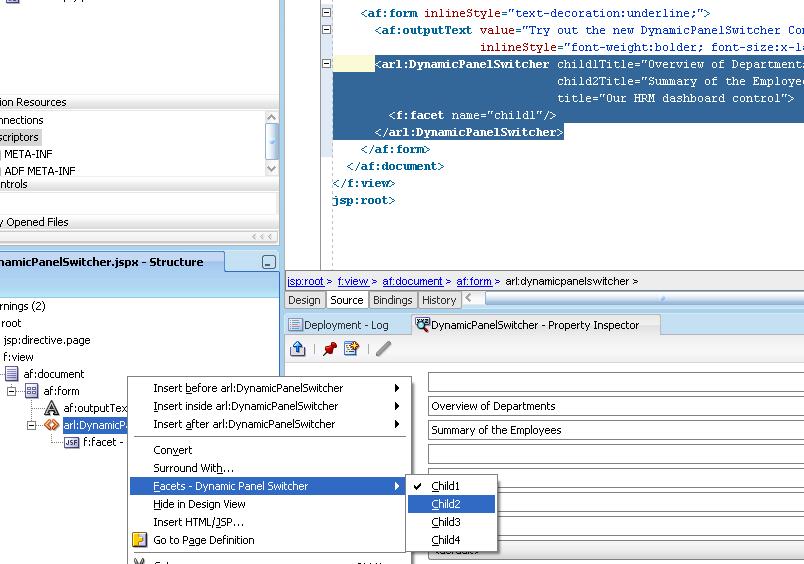Click the notepad icon next to the pushpin
This screenshot has height=564, width=804.
(351, 349)
